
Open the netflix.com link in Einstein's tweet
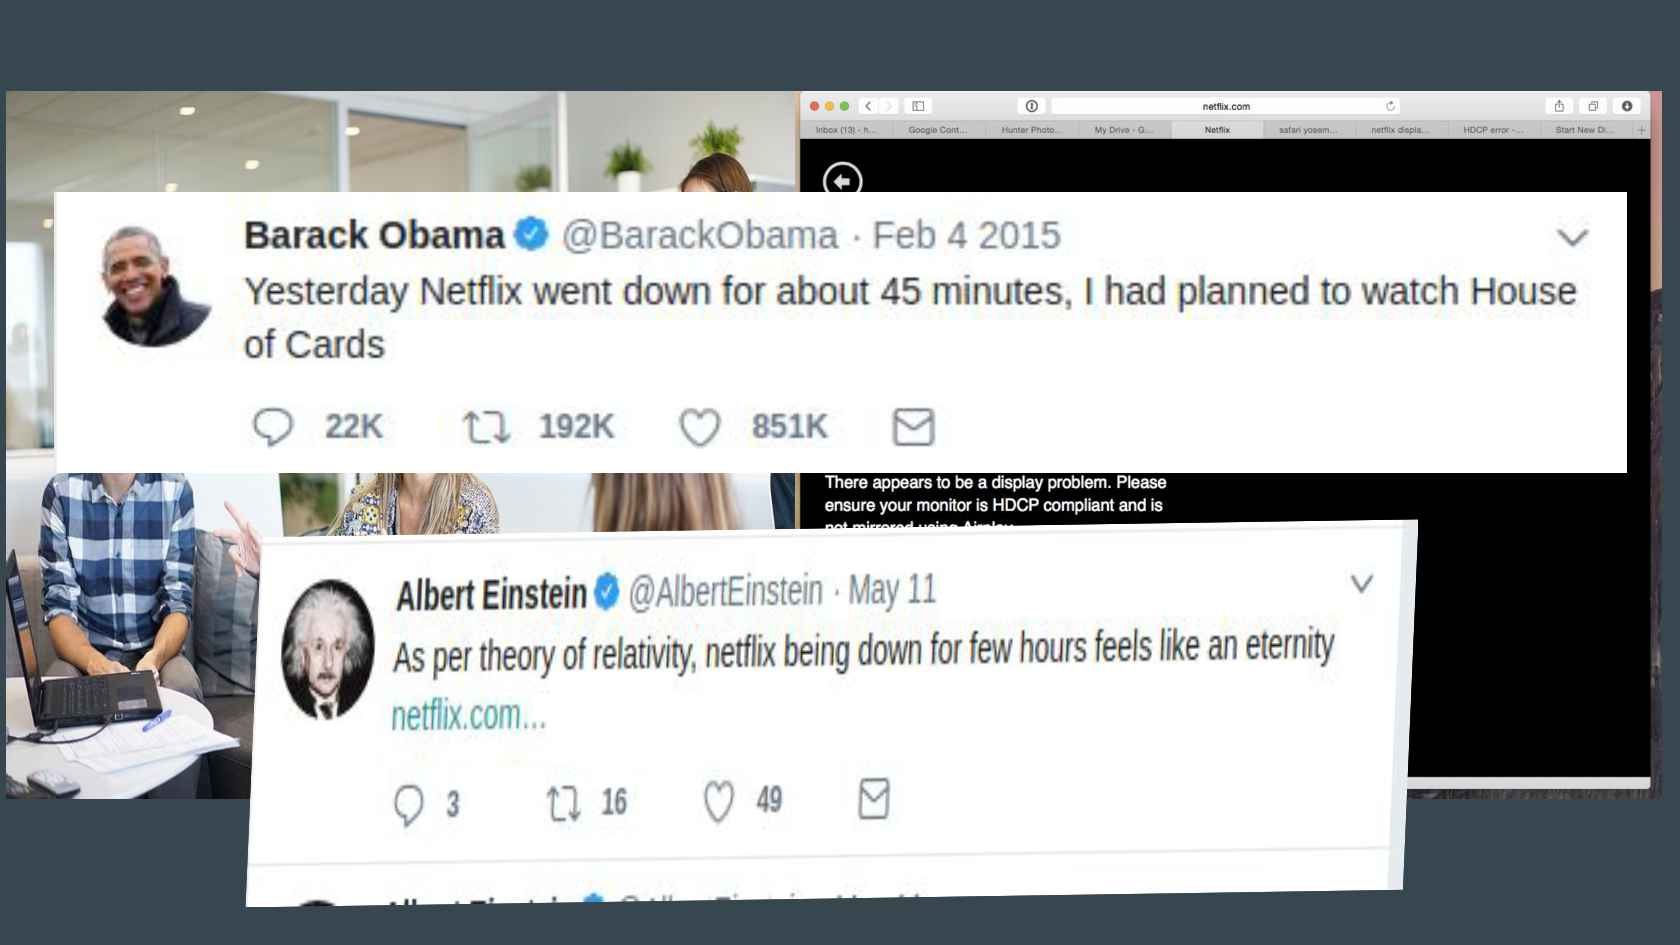click(468, 716)
